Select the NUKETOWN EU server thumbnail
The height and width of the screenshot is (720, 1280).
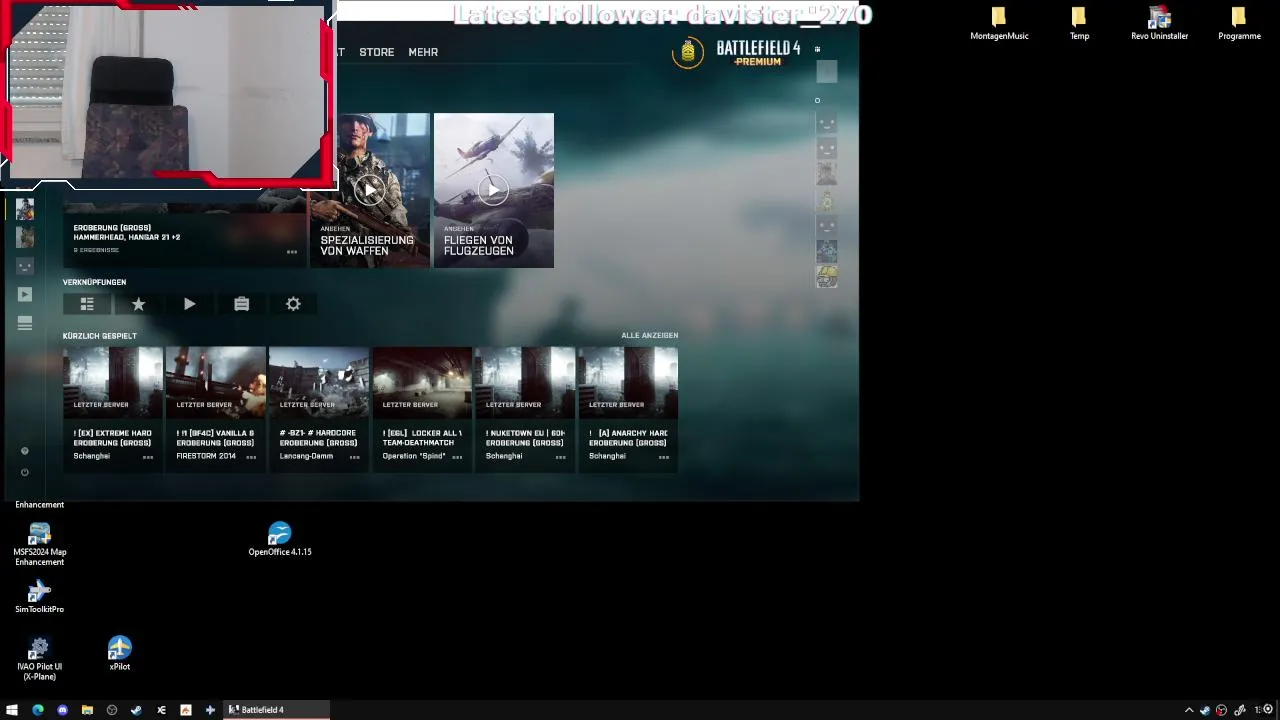pyautogui.click(x=524, y=382)
